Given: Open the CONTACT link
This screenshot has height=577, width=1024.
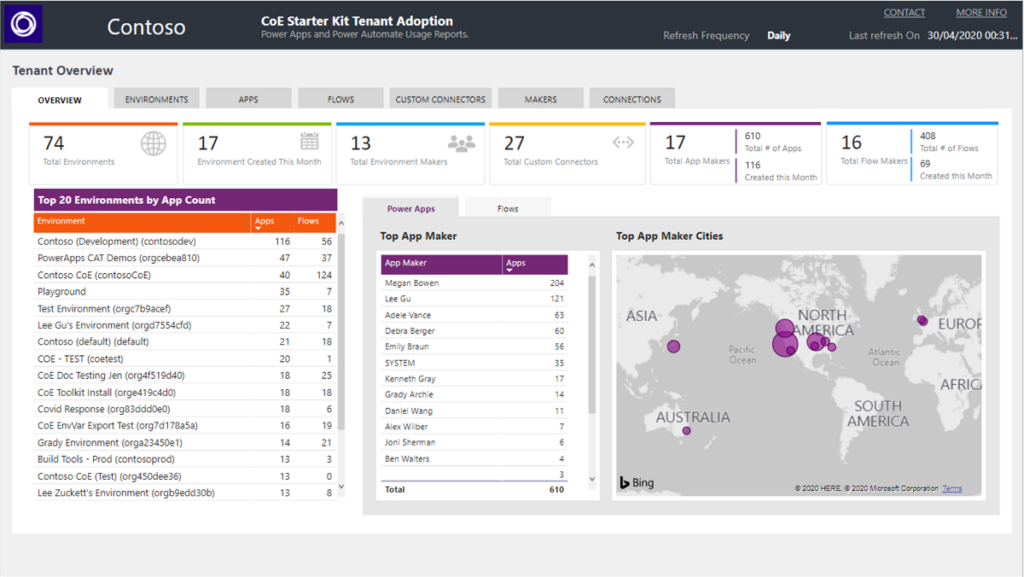Looking at the screenshot, I should click(x=903, y=12).
